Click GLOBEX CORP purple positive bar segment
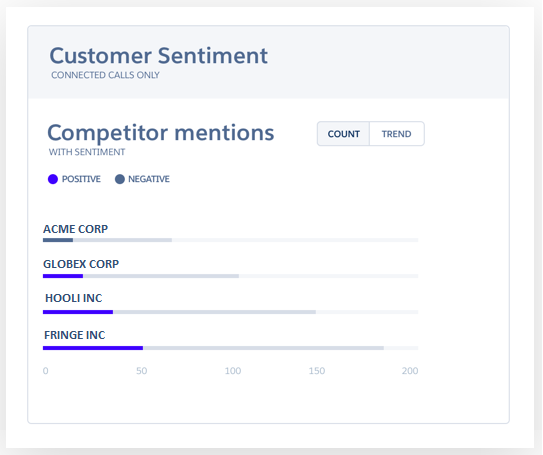The width and height of the screenshot is (543, 455). 63,276
